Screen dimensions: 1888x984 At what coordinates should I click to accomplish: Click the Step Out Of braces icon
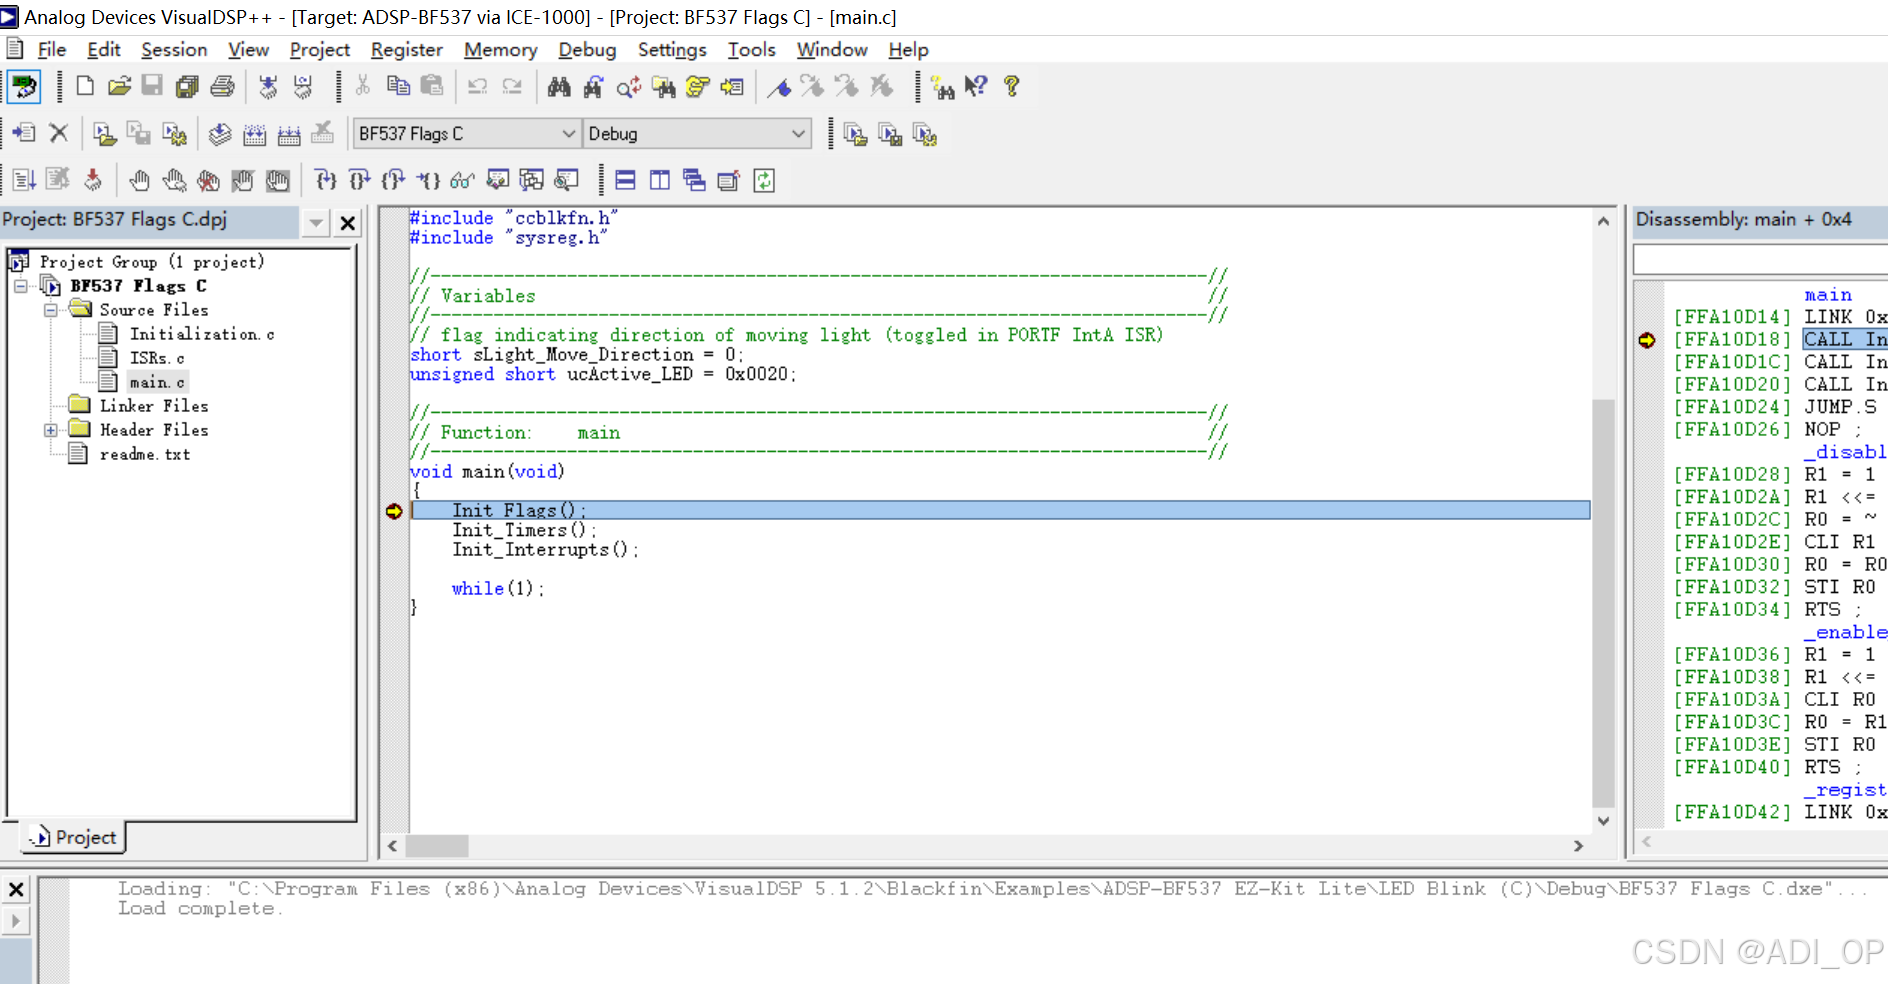point(394,180)
